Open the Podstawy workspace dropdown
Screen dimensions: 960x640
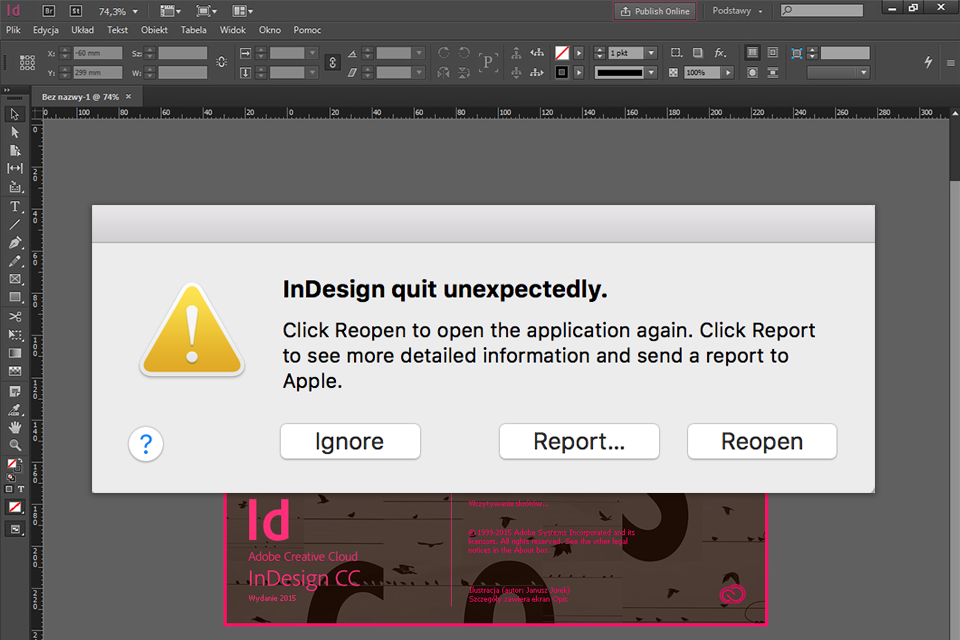point(738,10)
